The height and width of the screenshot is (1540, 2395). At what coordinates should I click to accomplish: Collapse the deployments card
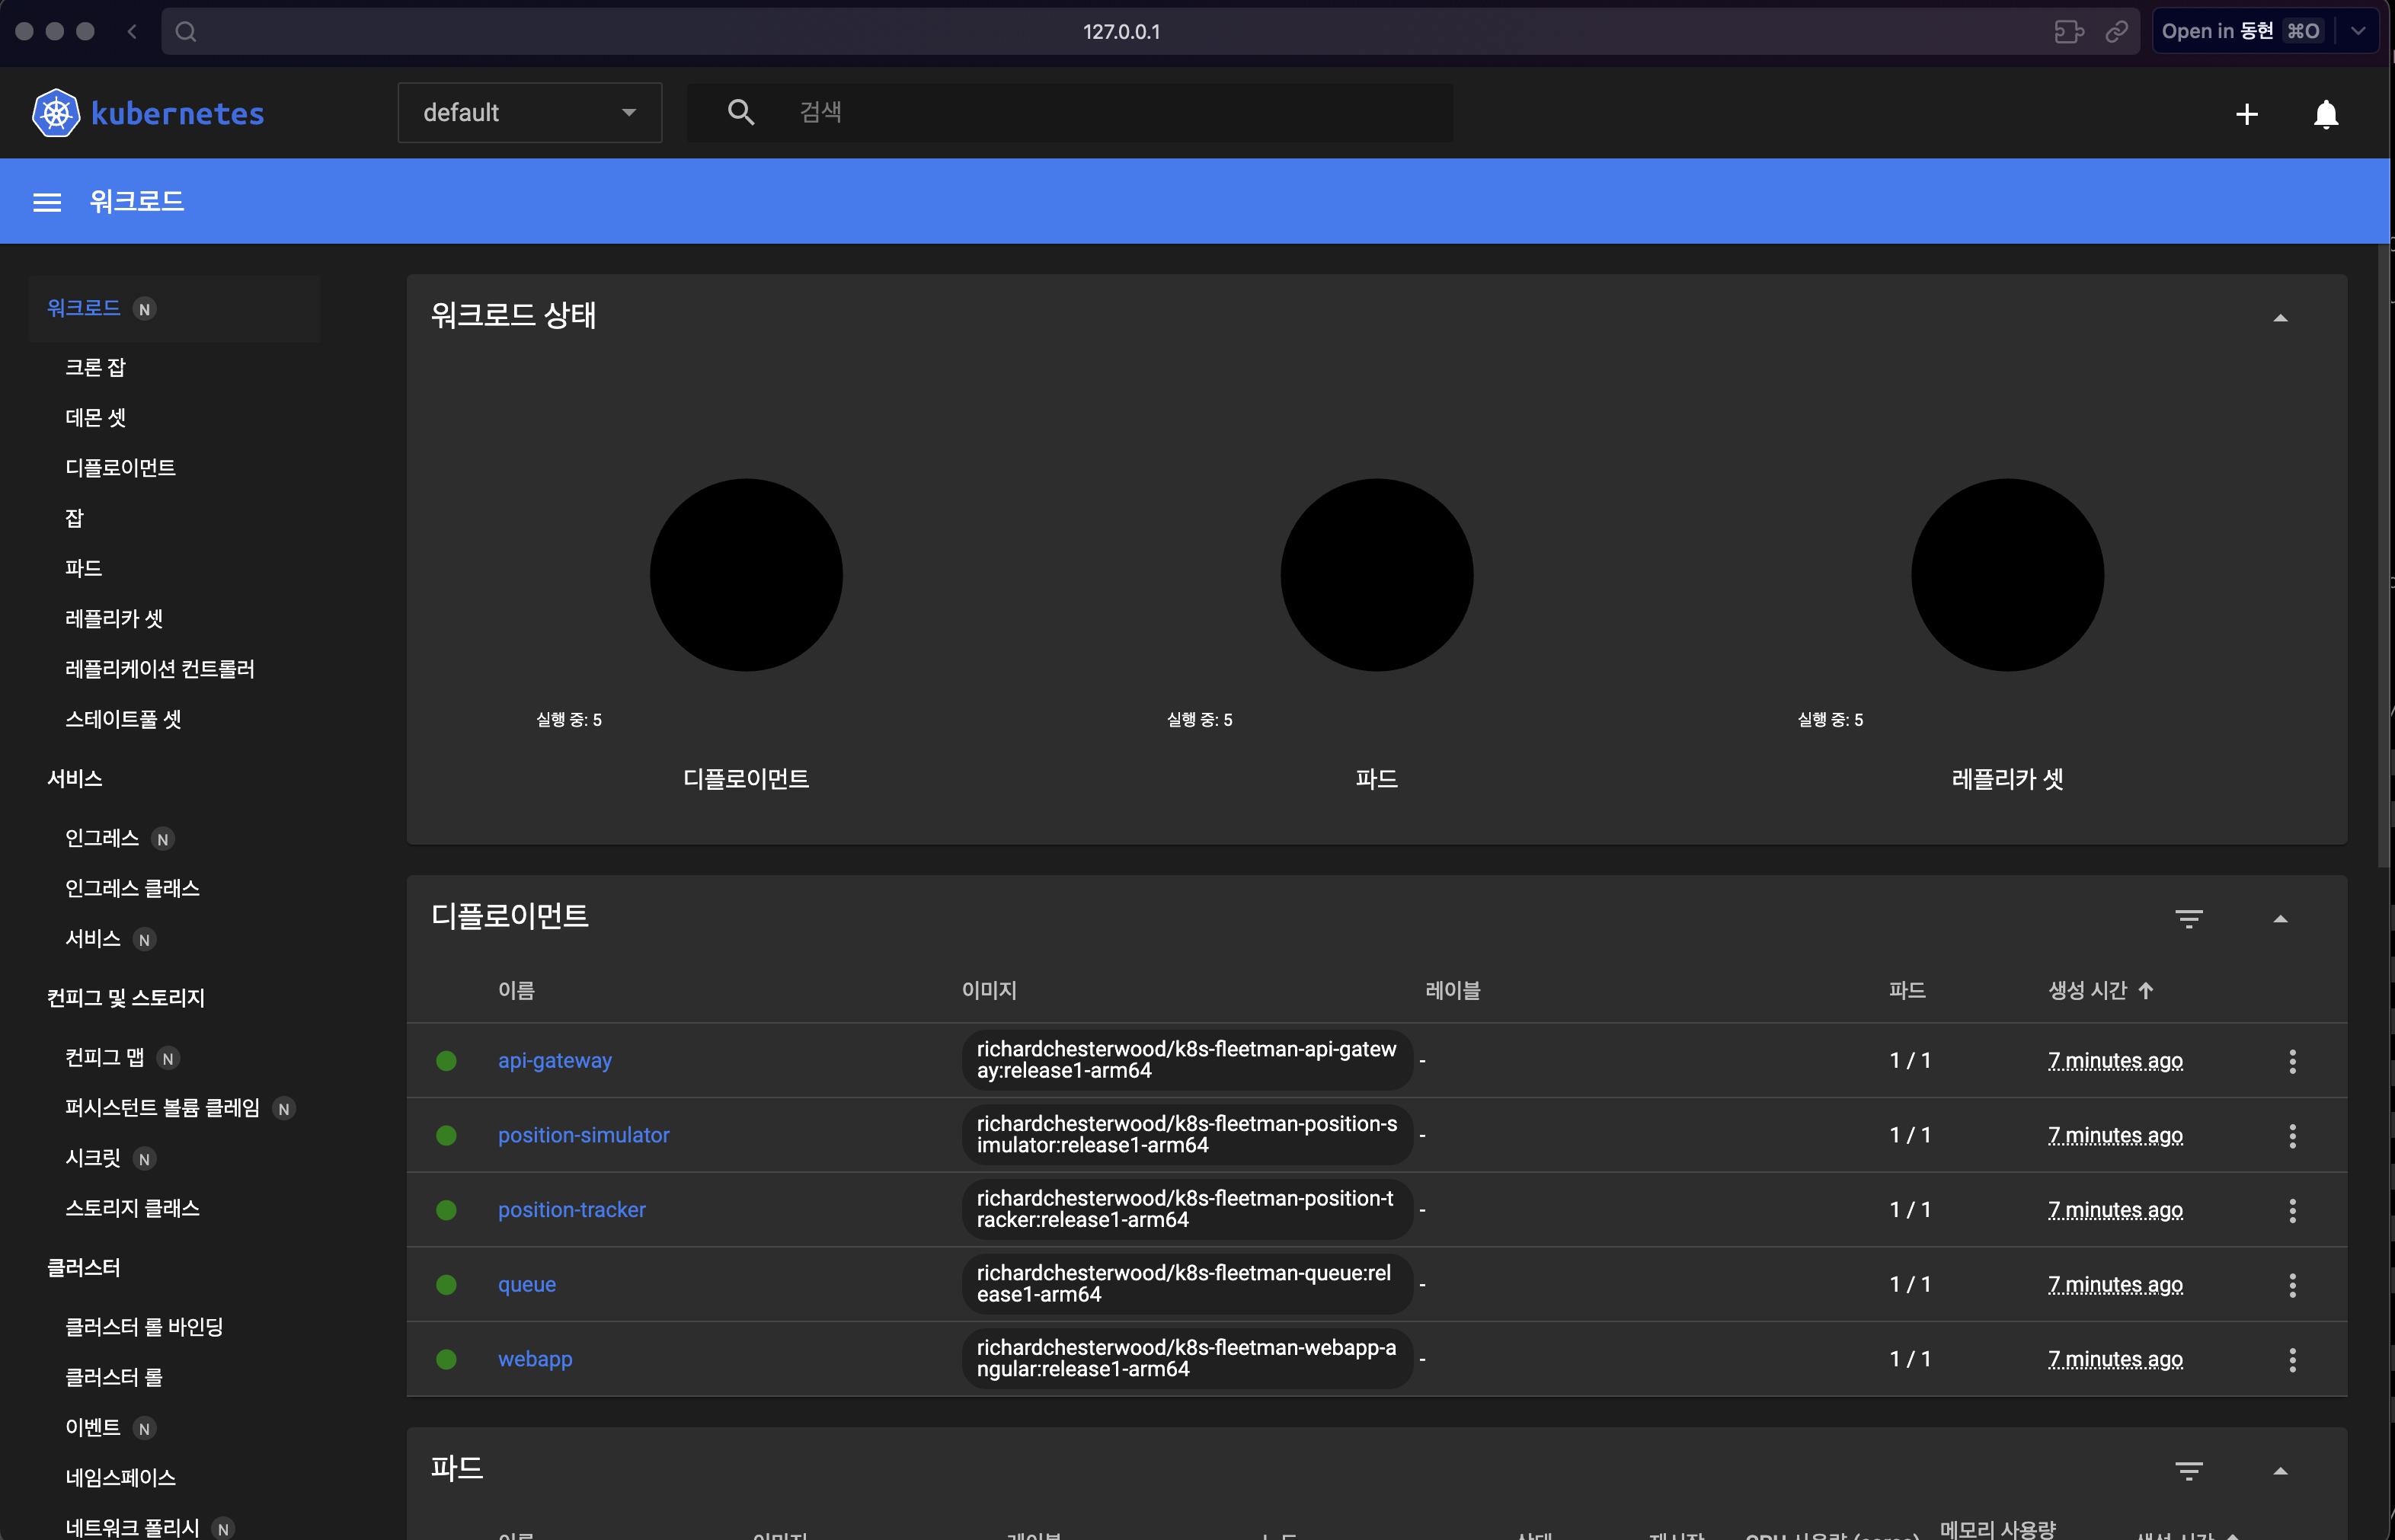pyautogui.click(x=2280, y=918)
